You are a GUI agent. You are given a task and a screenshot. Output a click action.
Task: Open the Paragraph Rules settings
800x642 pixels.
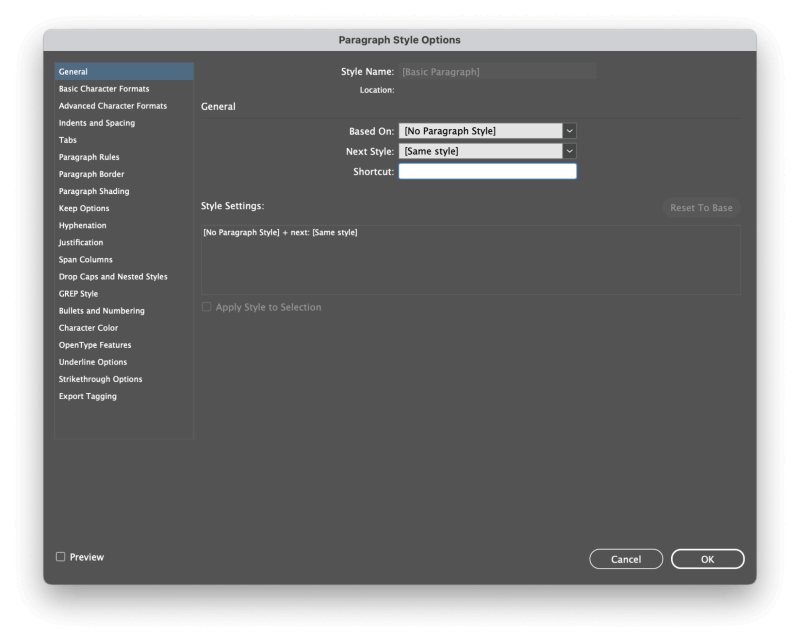tap(89, 156)
